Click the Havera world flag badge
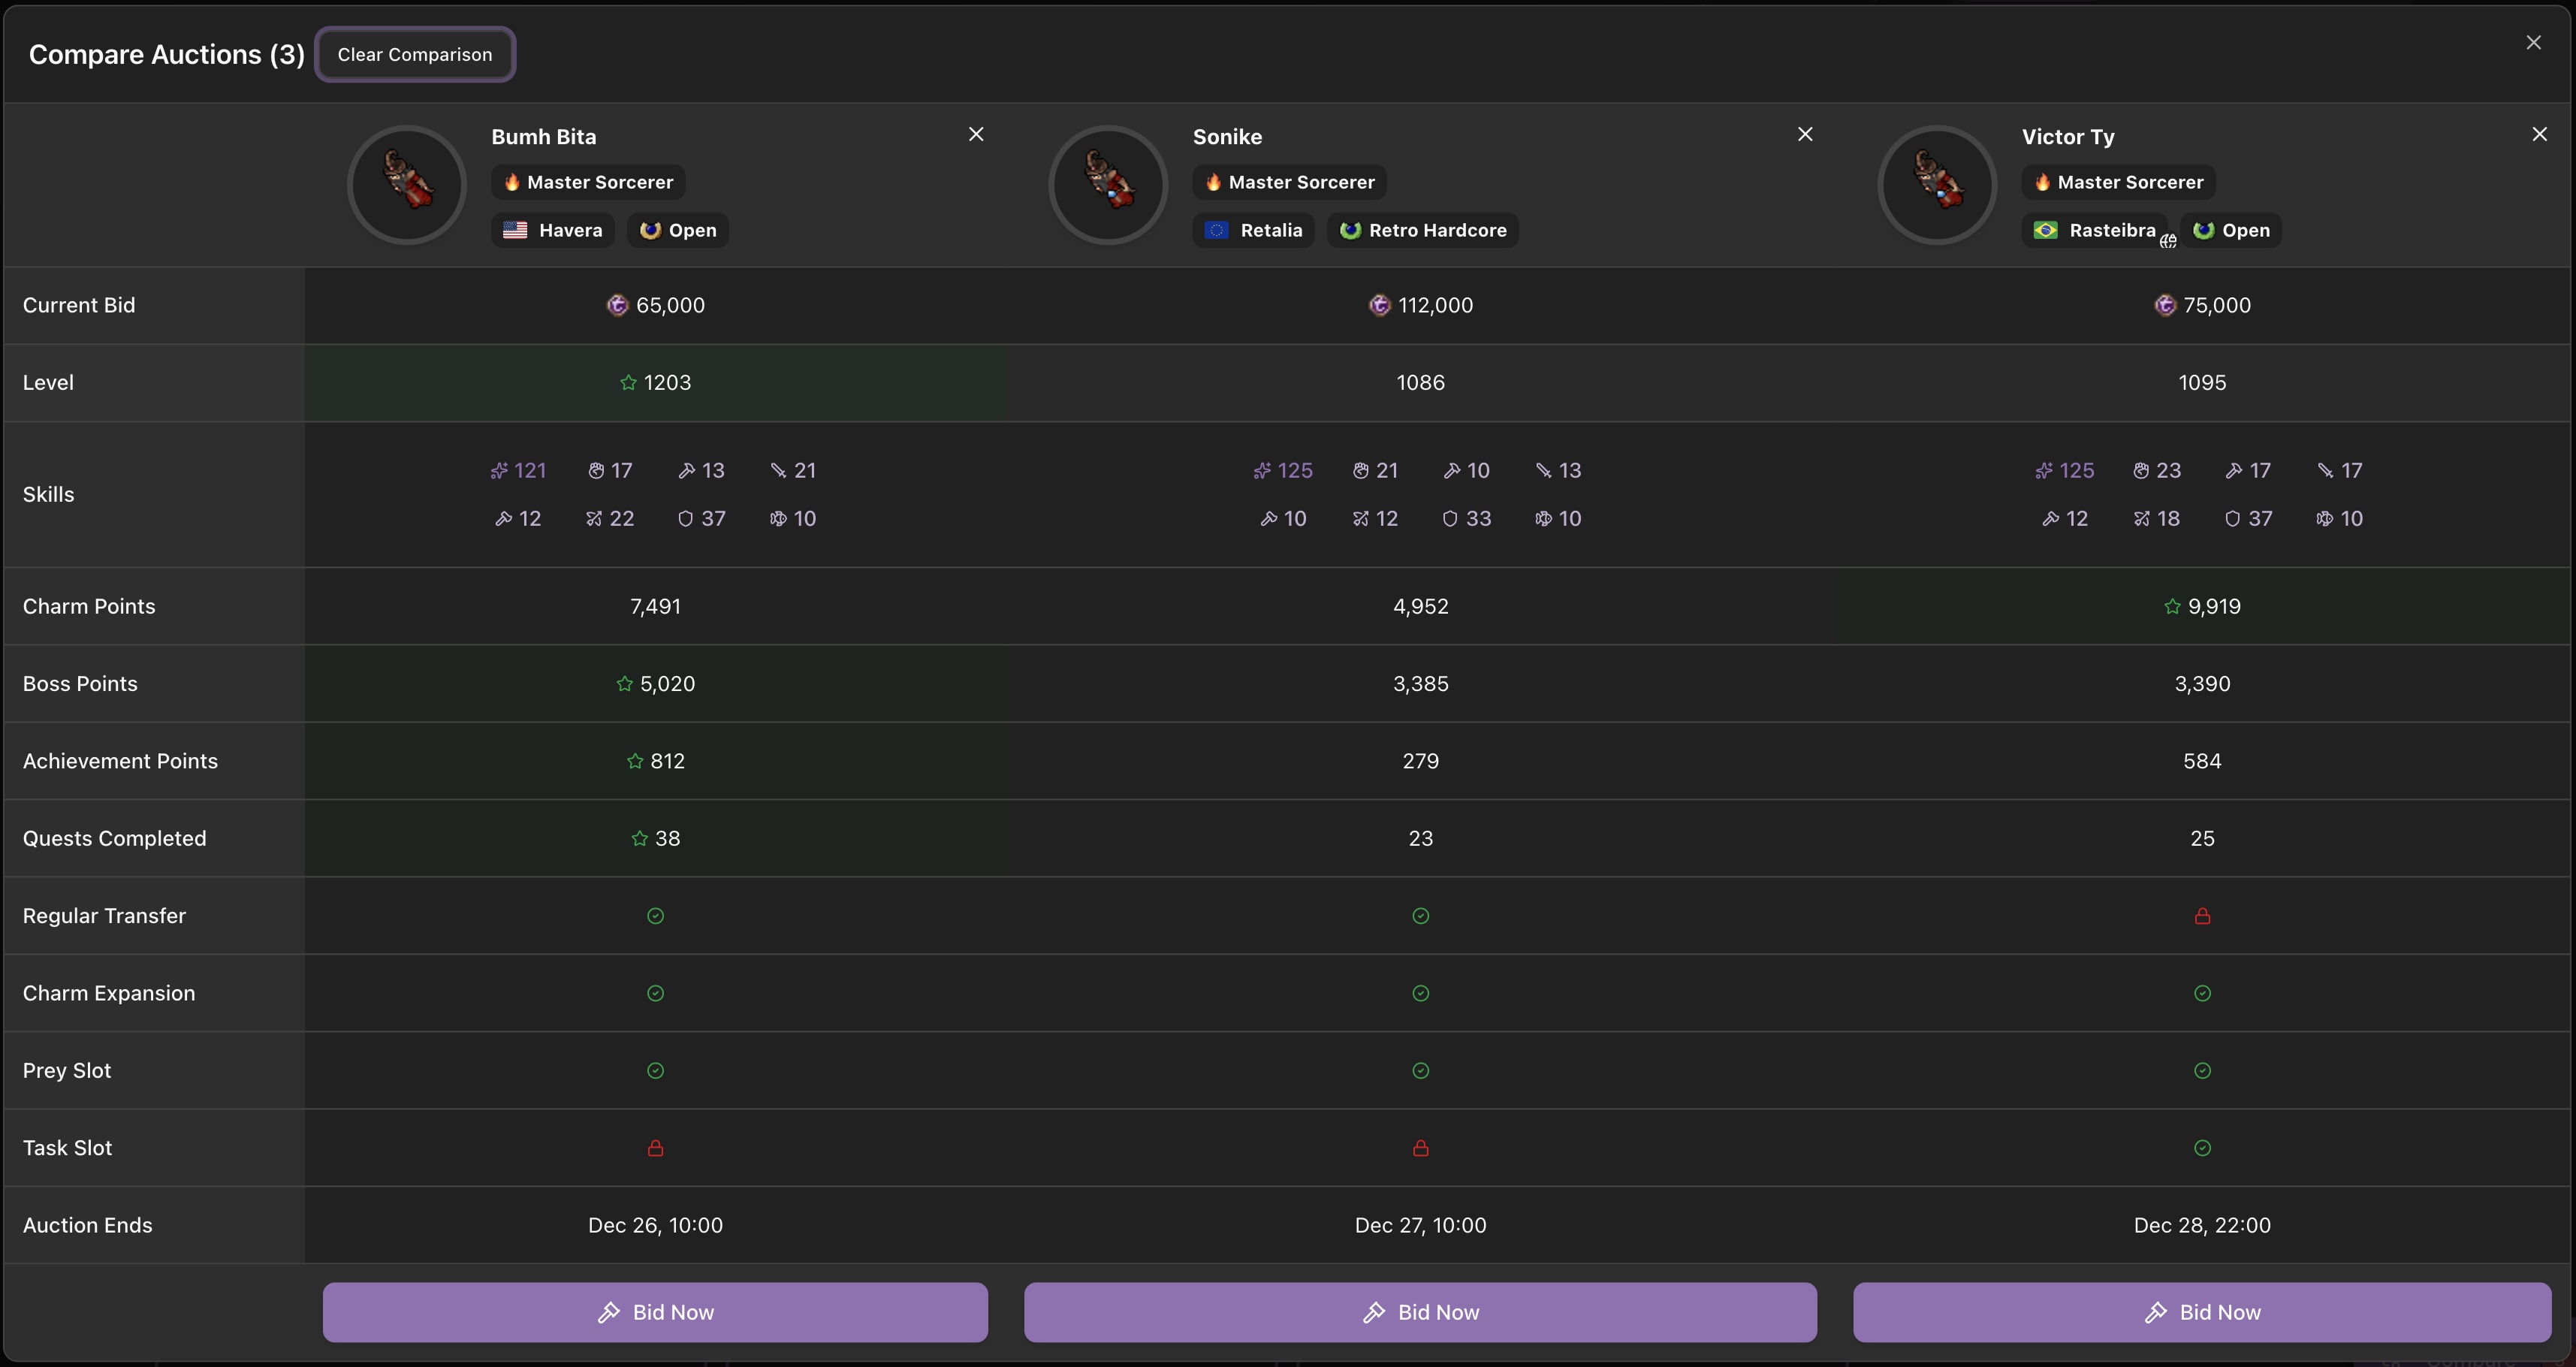The image size is (2576, 1367). click(553, 230)
